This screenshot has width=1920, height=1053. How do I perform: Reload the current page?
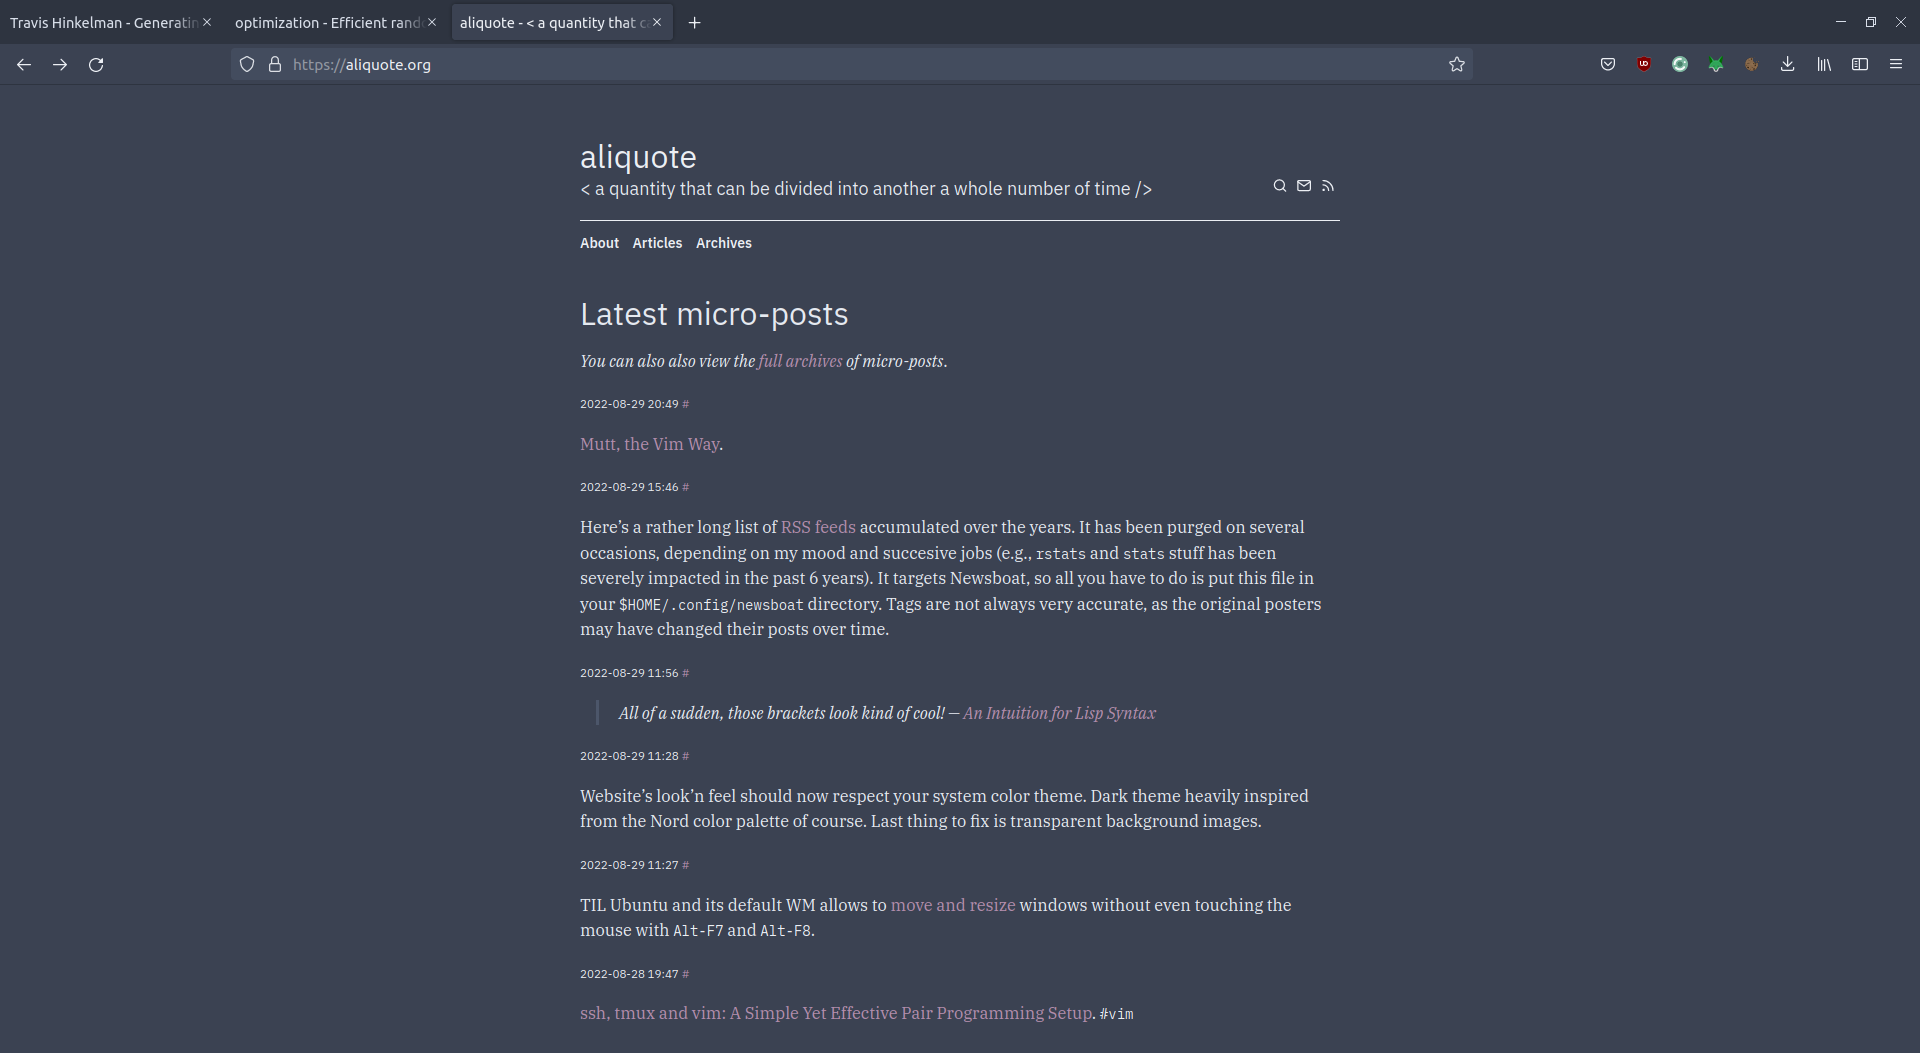(x=96, y=64)
